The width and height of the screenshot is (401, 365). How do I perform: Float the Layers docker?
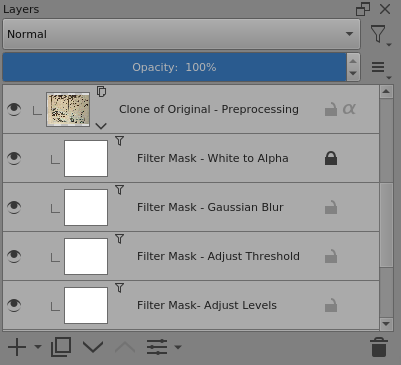click(363, 9)
